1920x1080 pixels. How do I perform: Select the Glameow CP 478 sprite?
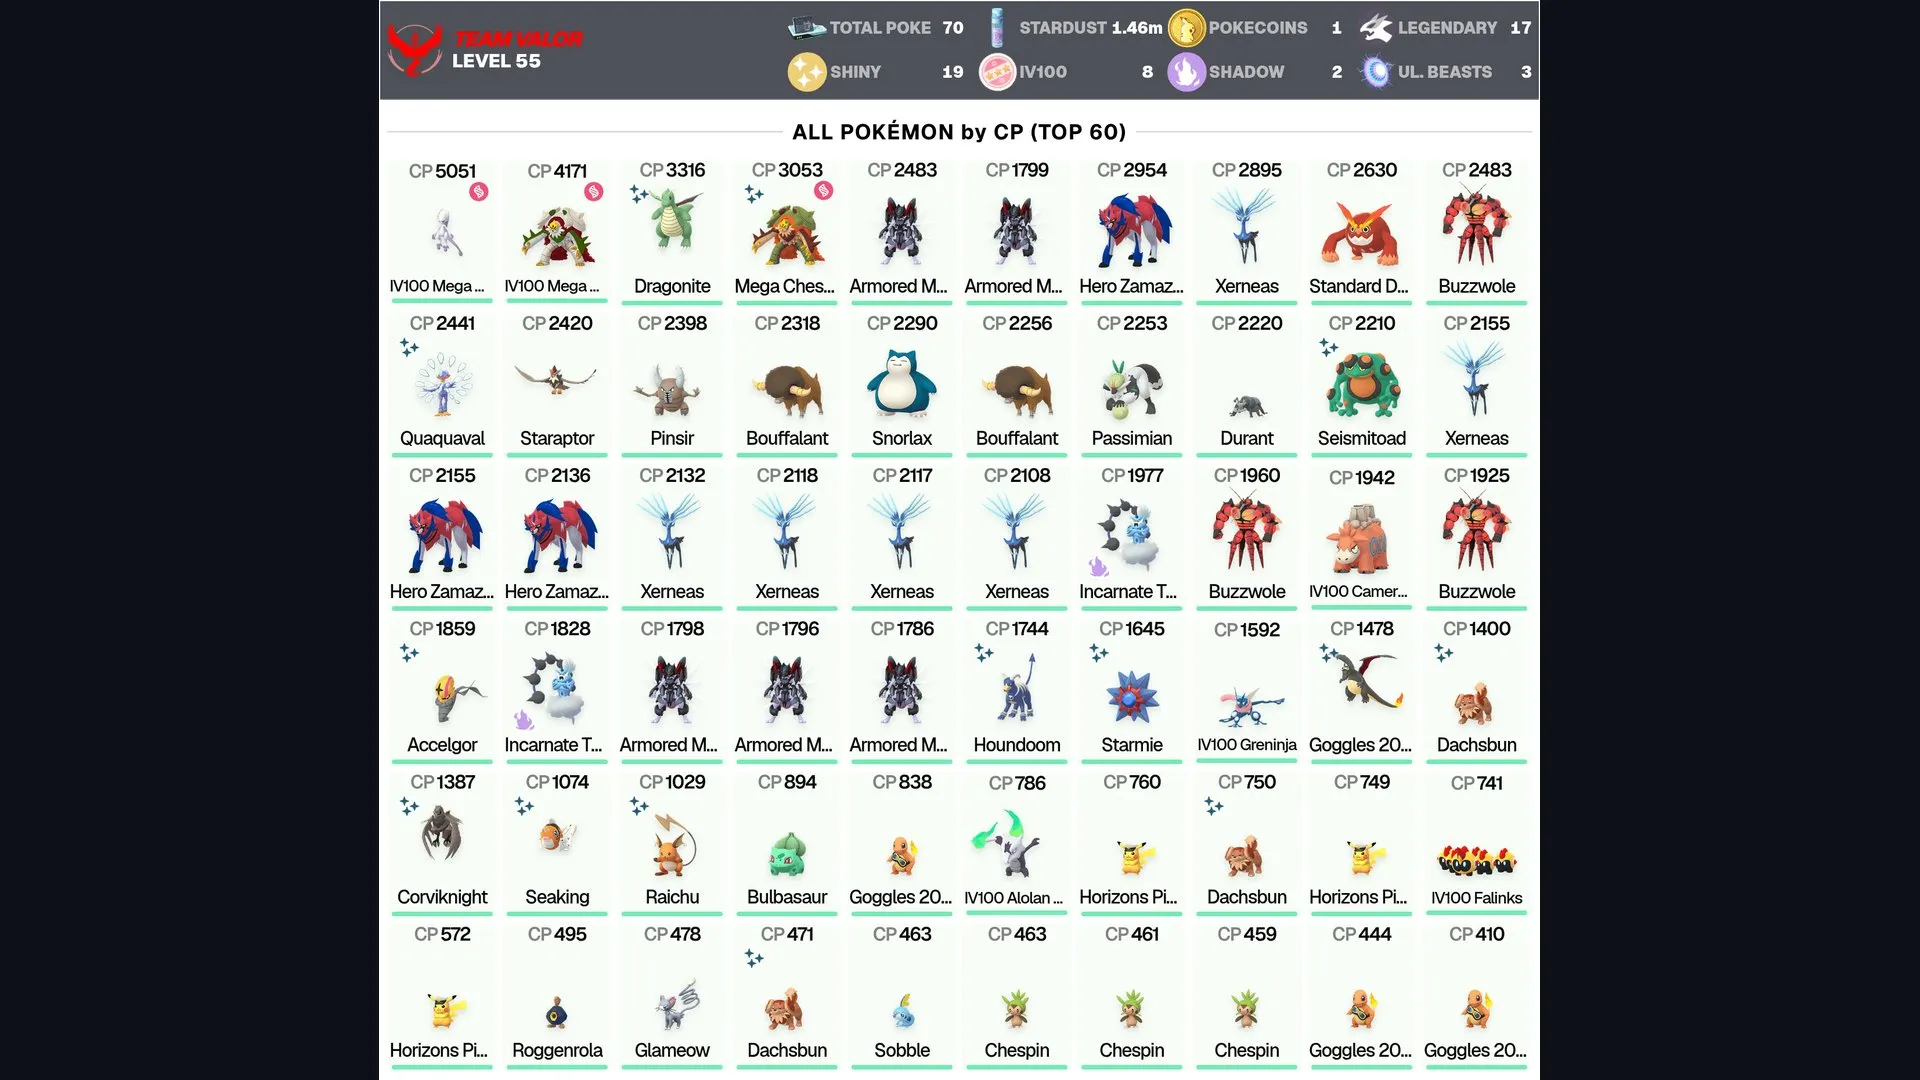[x=677, y=1005]
